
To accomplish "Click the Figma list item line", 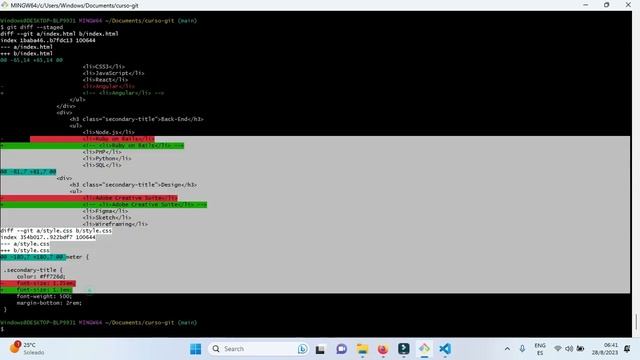I will point(105,211).
